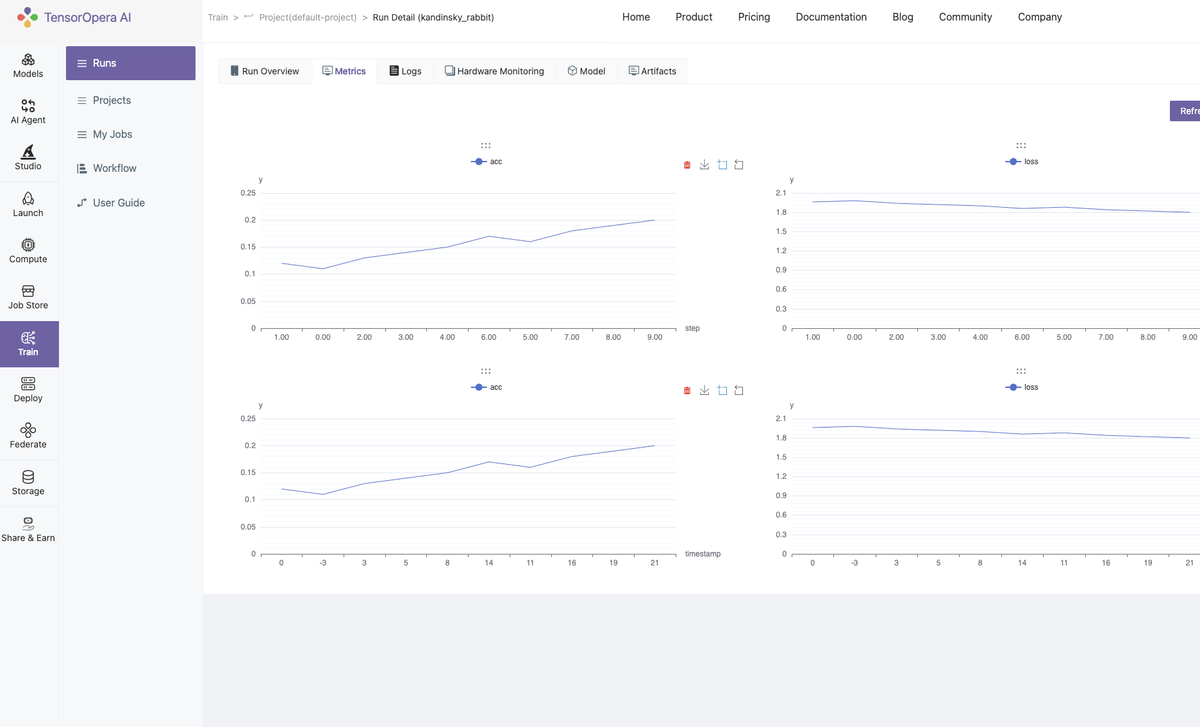Image resolution: width=1200 pixels, height=727 pixels.
Task: Download the acc timestamp chart as image
Action: [704, 390]
